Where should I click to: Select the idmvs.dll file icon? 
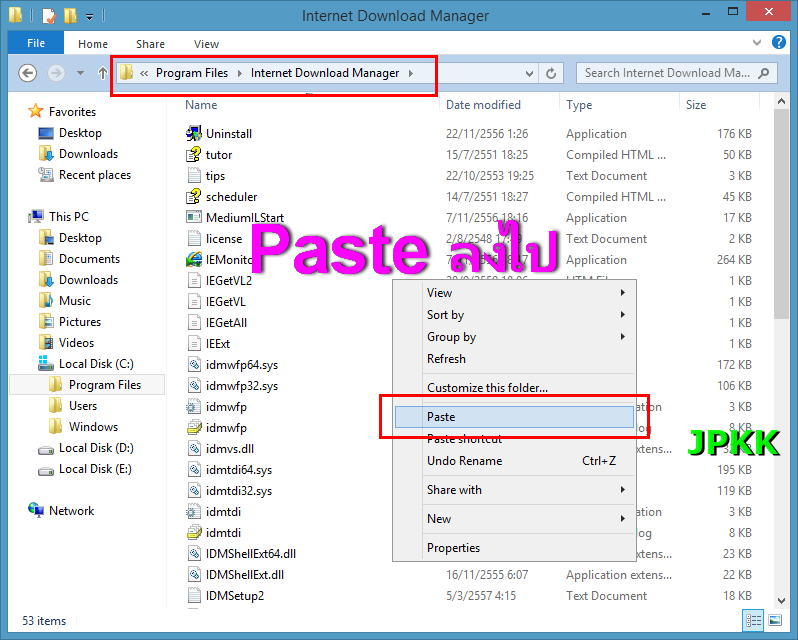click(193, 448)
